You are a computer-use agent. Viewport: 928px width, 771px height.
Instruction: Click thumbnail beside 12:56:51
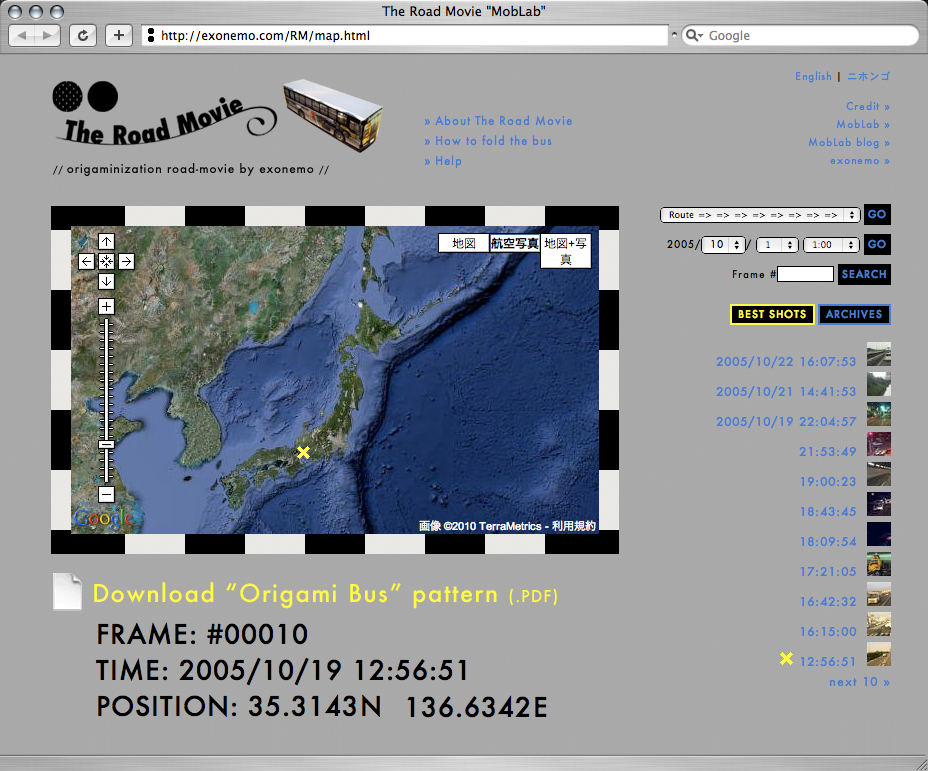[879, 654]
